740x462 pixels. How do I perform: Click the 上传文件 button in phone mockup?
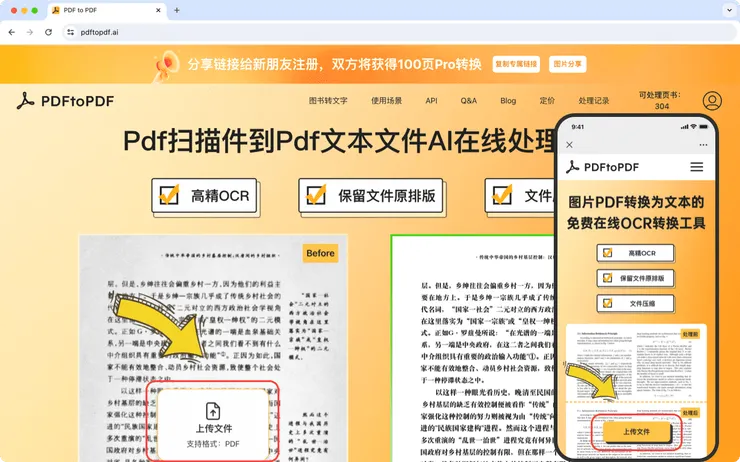coord(636,432)
